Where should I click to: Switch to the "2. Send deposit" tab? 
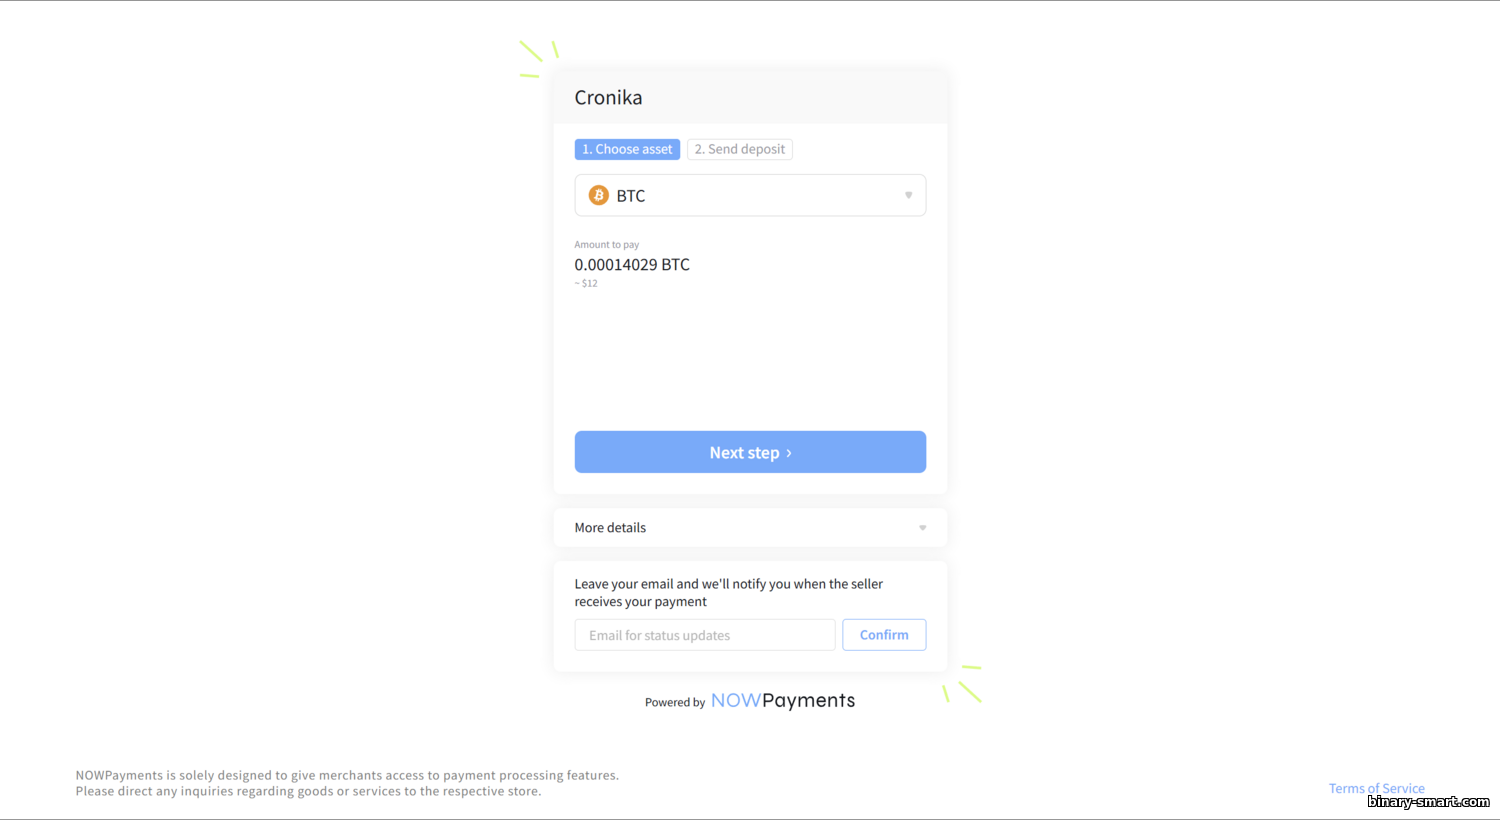tap(740, 149)
